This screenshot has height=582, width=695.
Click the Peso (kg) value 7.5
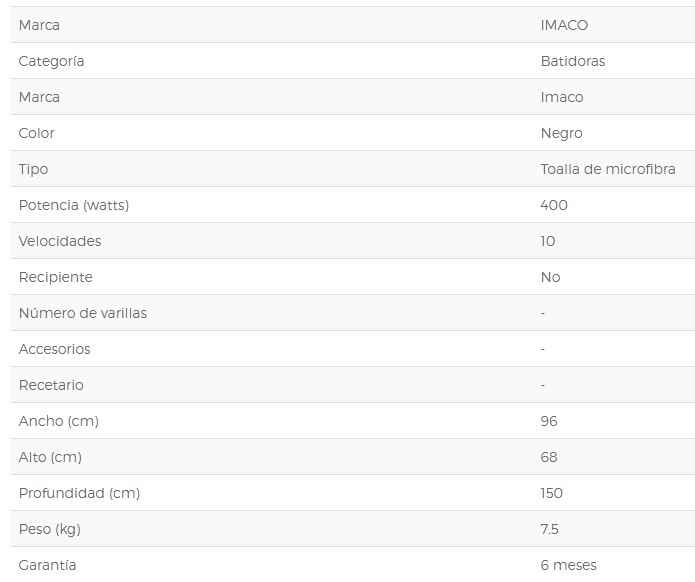(x=549, y=529)
